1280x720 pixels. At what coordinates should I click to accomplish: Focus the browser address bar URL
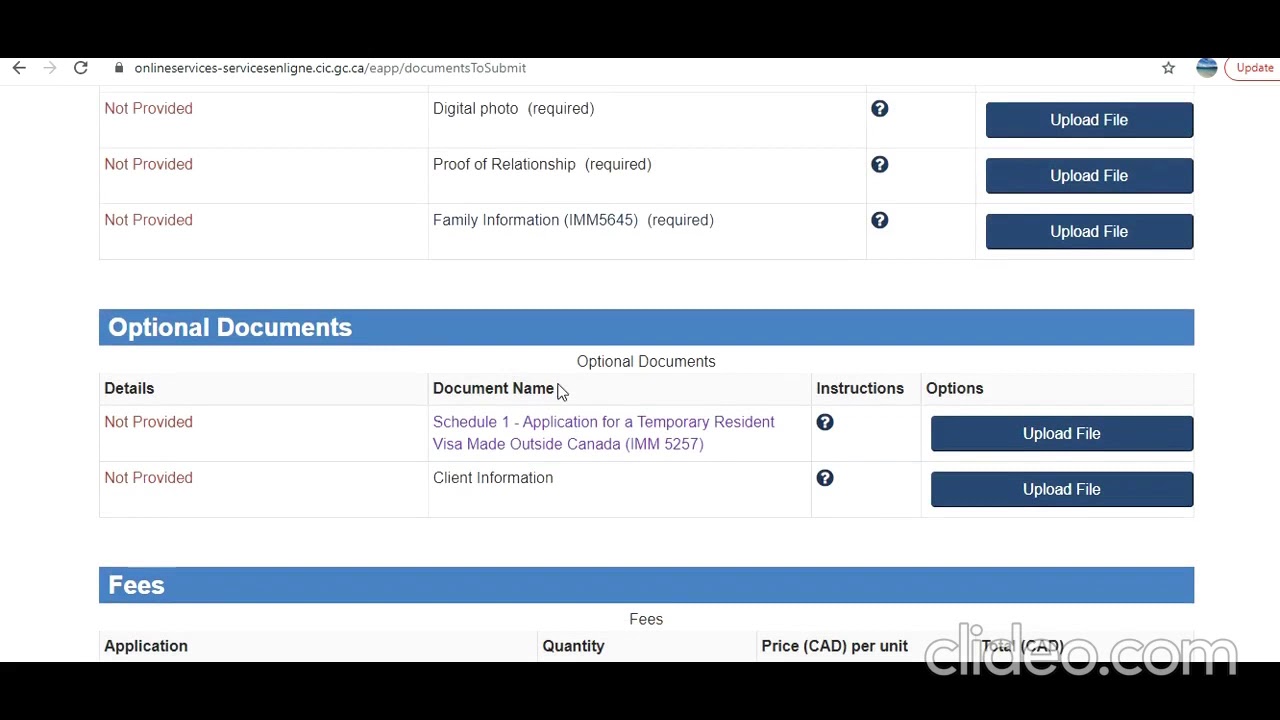click(x=330, y=68)
